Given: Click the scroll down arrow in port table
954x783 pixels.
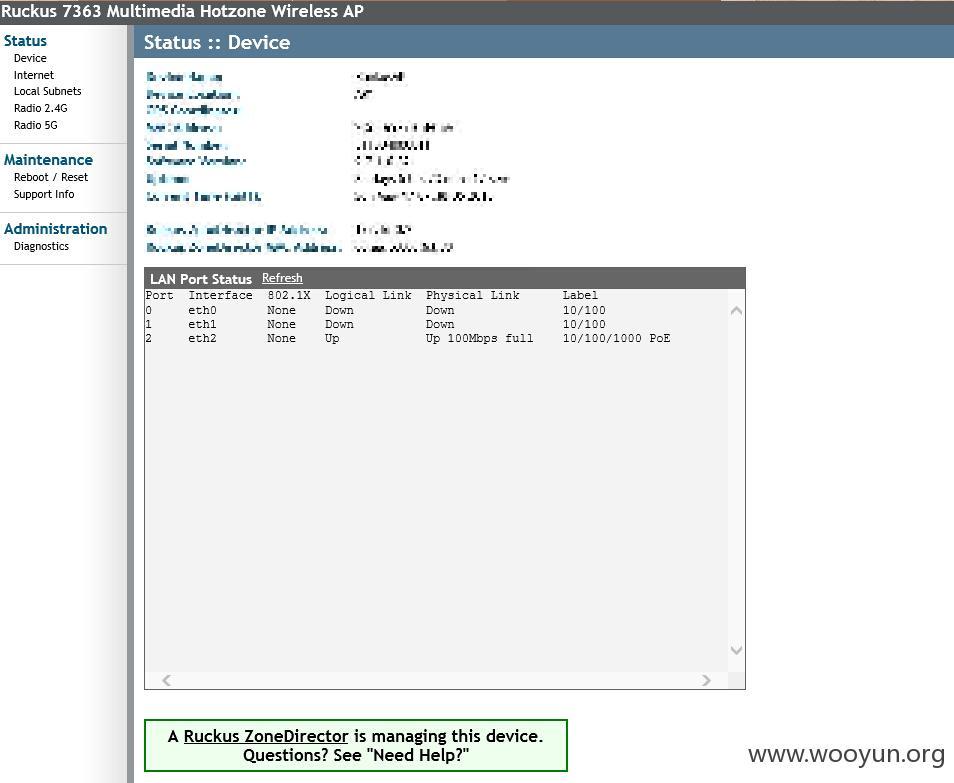Looking at the screenshot, I should point(736,650).
